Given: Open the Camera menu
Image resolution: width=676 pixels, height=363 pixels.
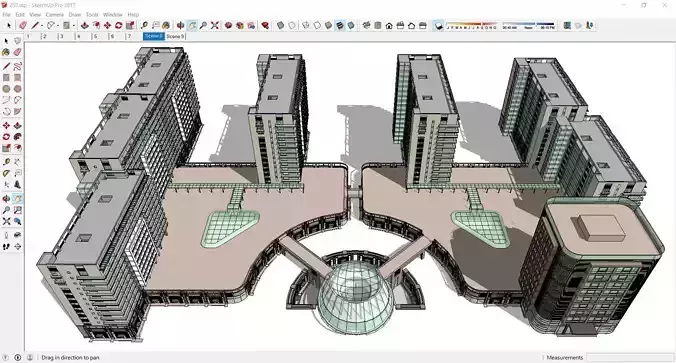Looking at the screenshot, I should coord(55,15).
